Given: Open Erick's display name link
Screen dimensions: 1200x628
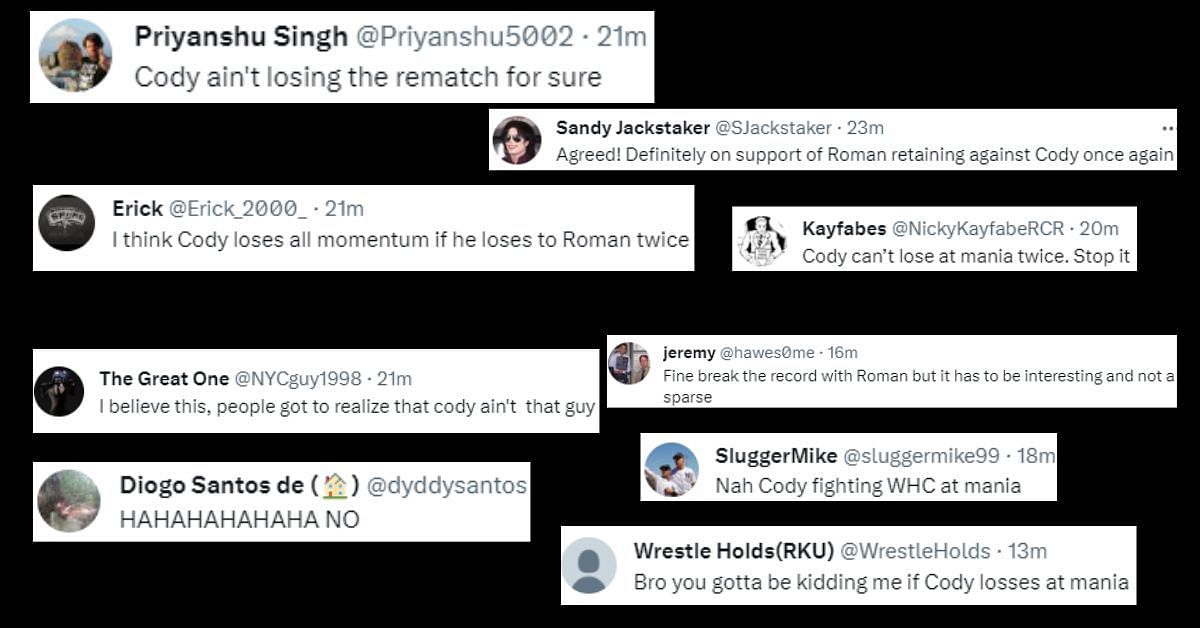Looking at the screenshot, I should [x=137, y=209].
